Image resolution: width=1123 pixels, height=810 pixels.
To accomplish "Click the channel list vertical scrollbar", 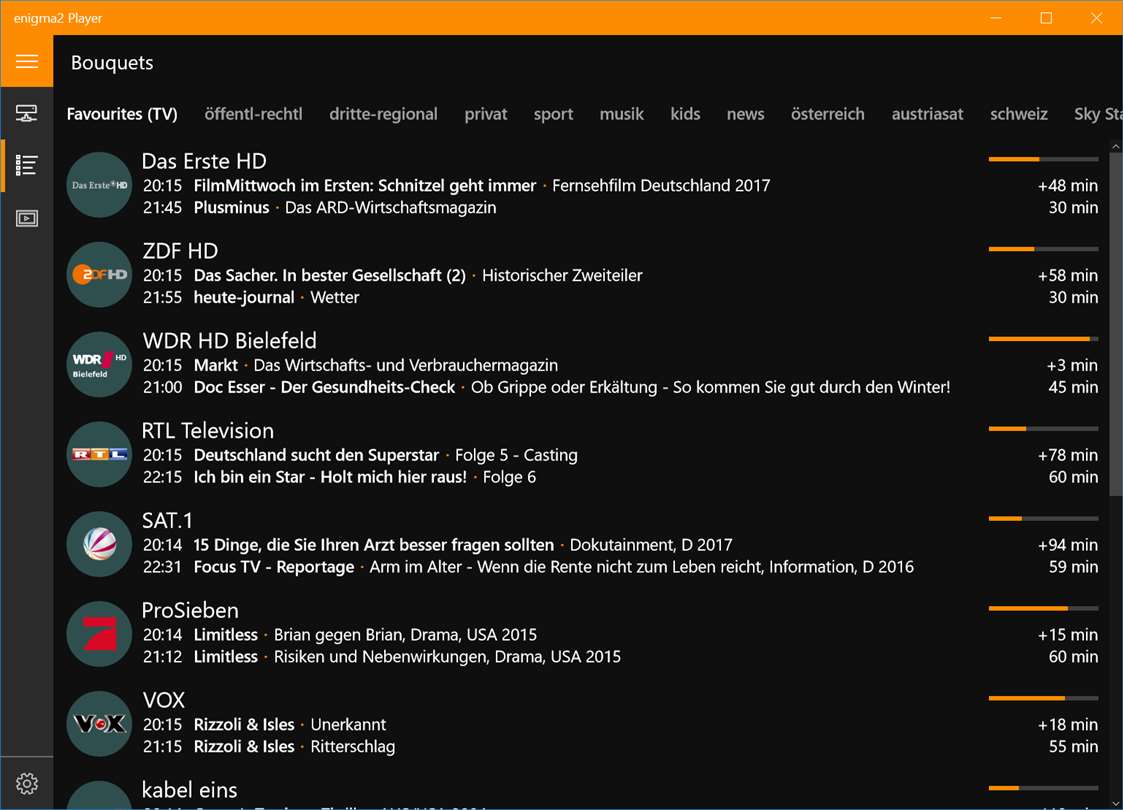I will [1115, 324].
